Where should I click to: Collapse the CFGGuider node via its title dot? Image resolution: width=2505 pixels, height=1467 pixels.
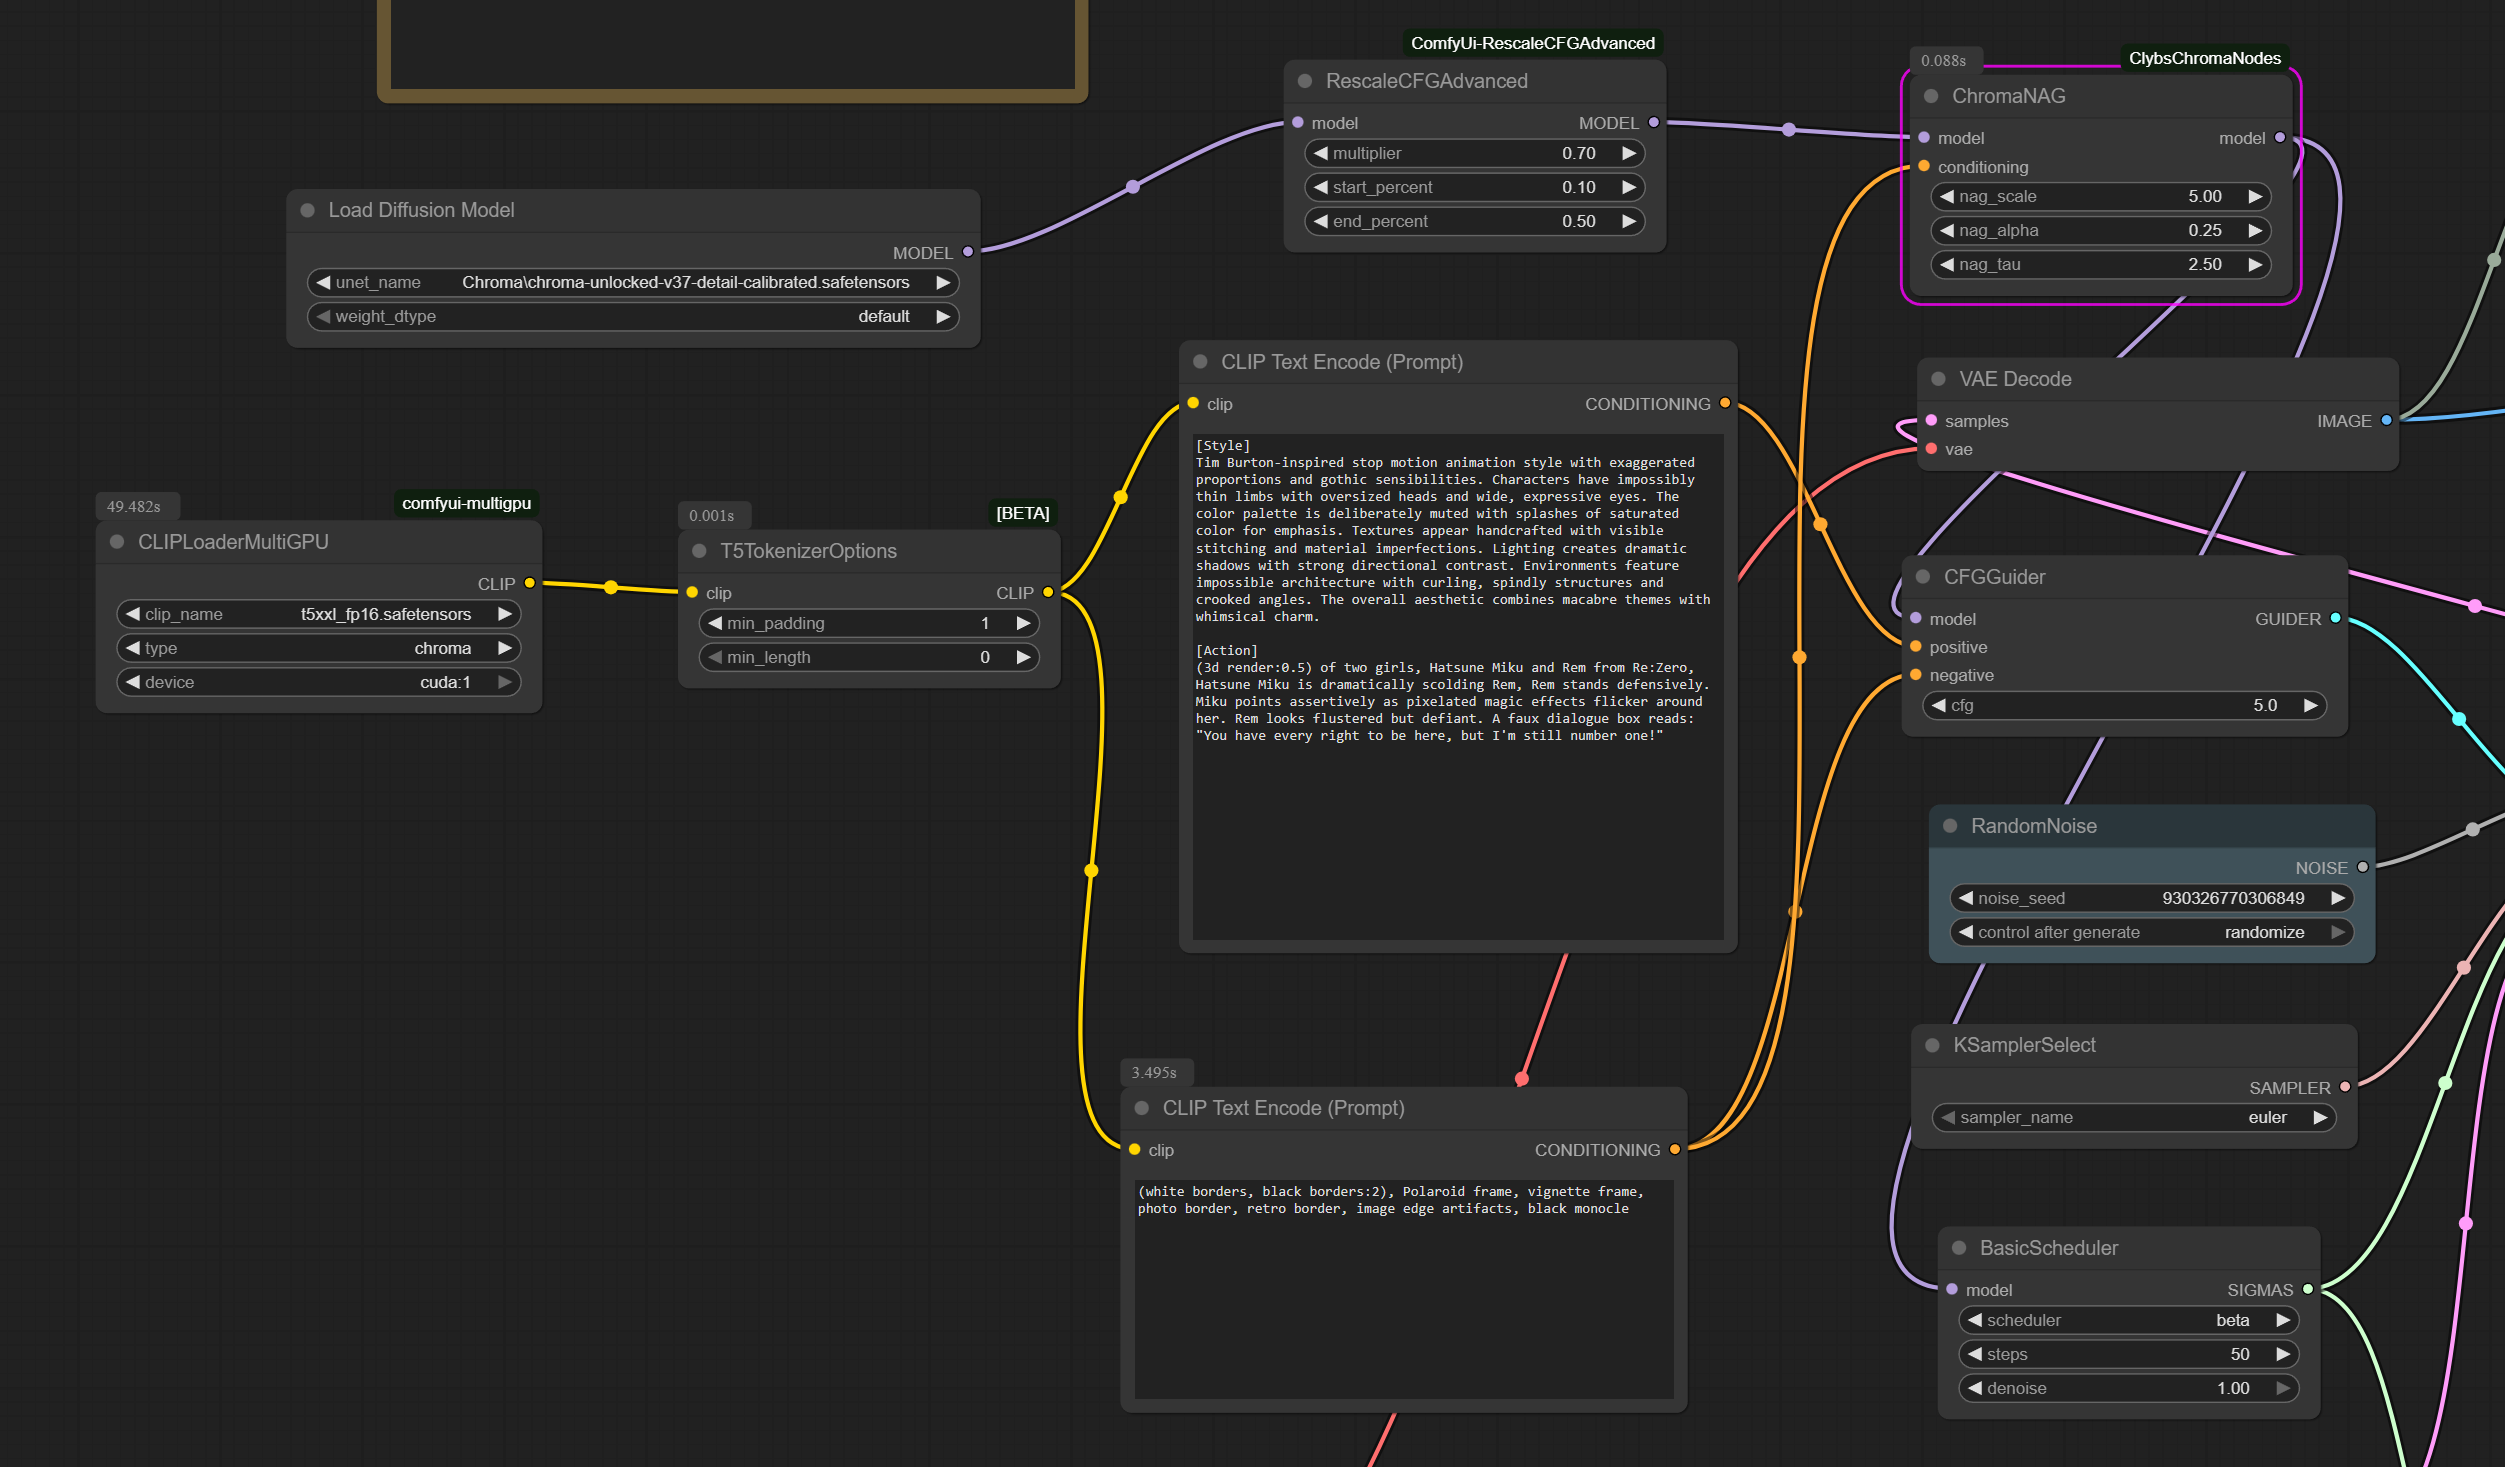coord(1923,577)
